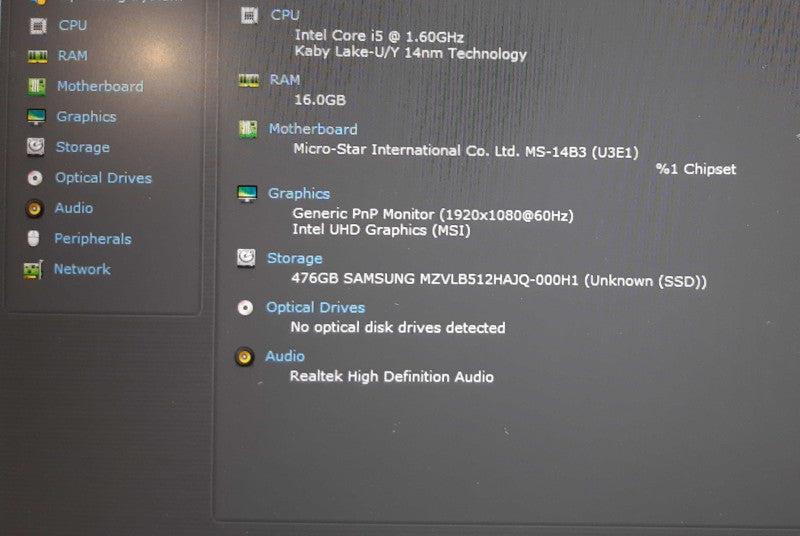Select Network in the sidebar list
The image size is (800, 536).
coord(82,269)
